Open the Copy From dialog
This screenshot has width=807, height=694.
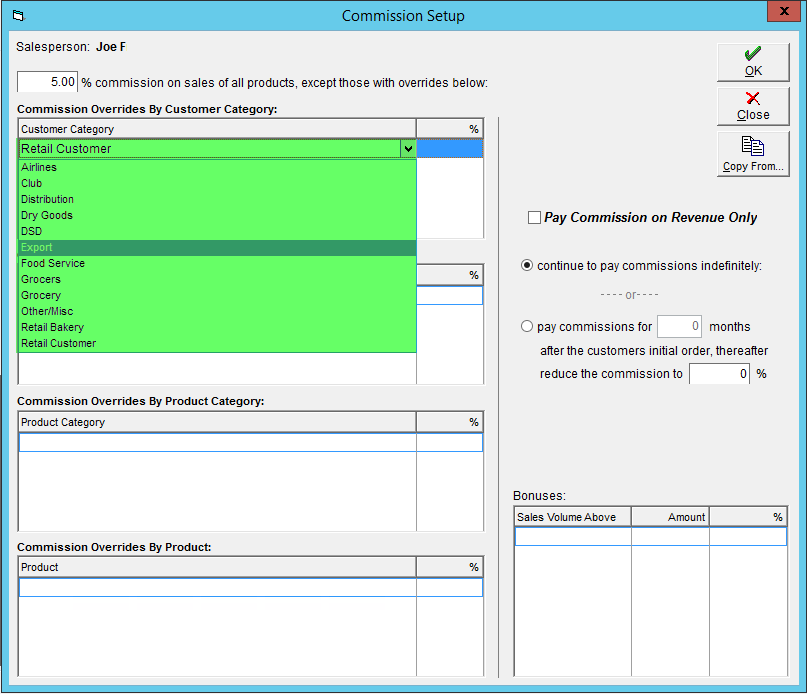753,154
